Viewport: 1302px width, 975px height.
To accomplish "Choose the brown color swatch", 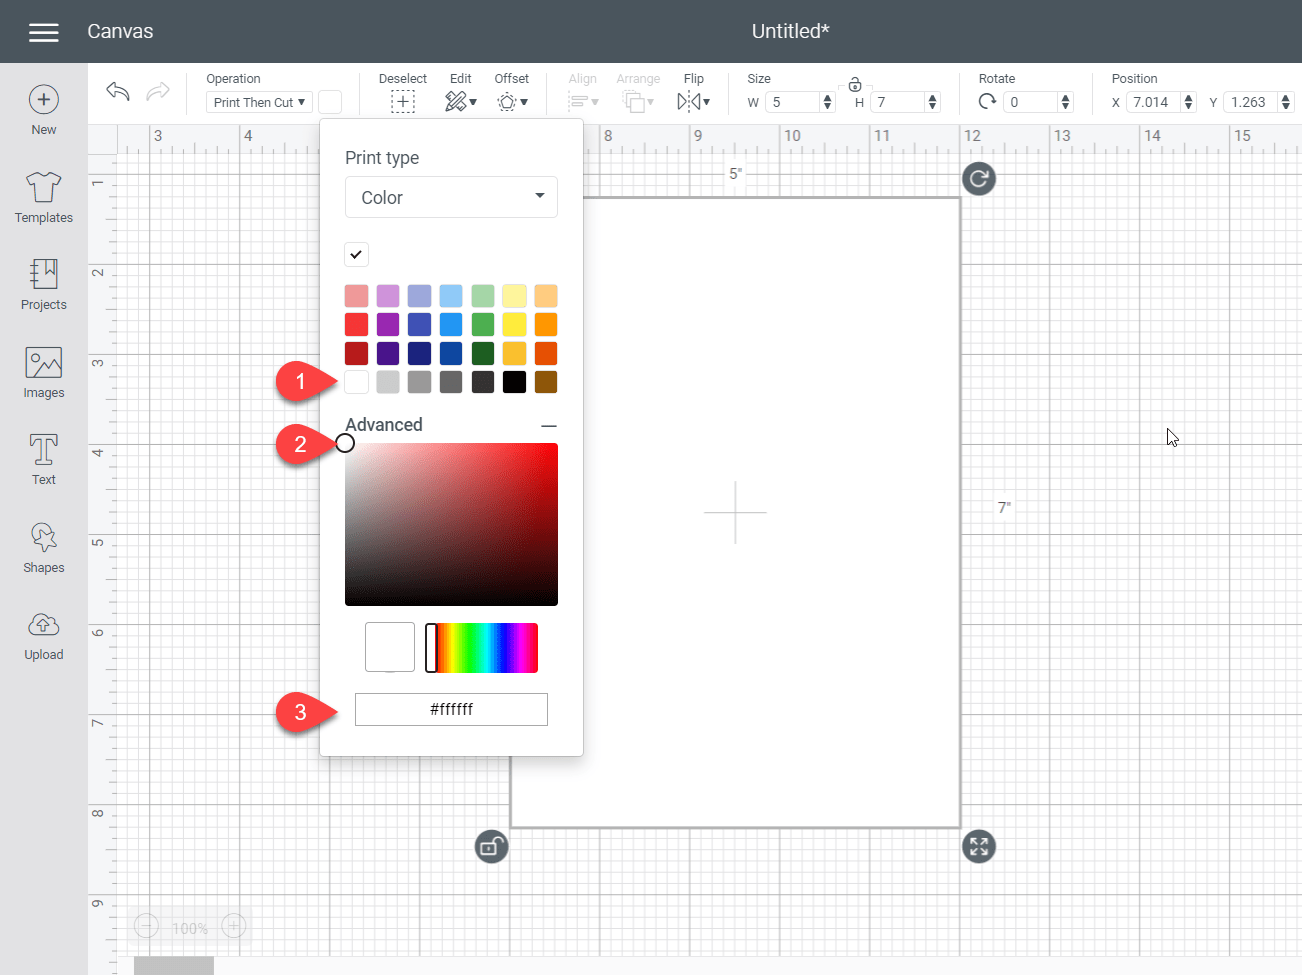I will (x=546, y=382).
